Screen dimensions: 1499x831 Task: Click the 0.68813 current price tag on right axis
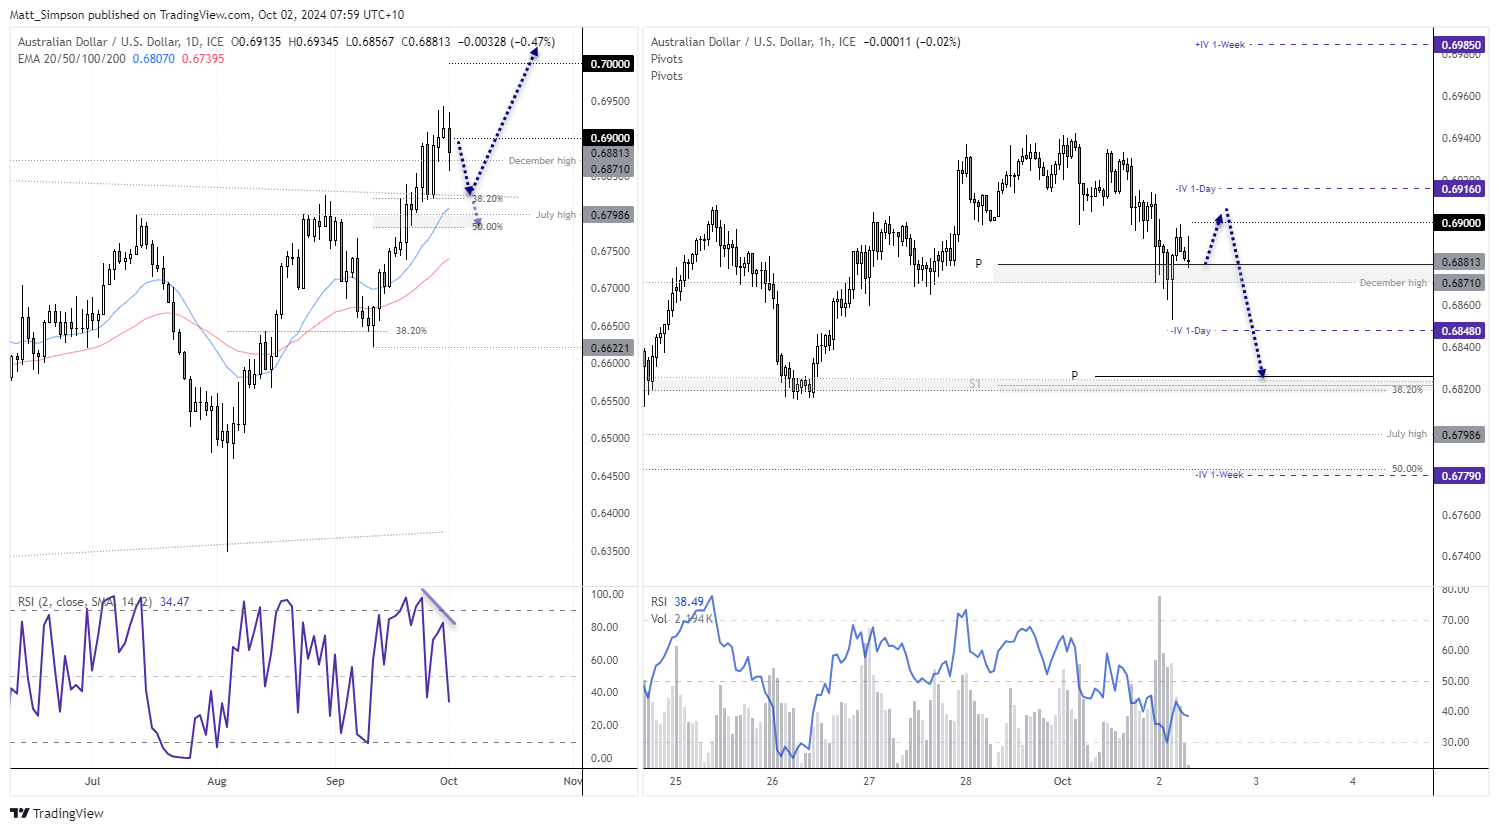coord(1461,262)
